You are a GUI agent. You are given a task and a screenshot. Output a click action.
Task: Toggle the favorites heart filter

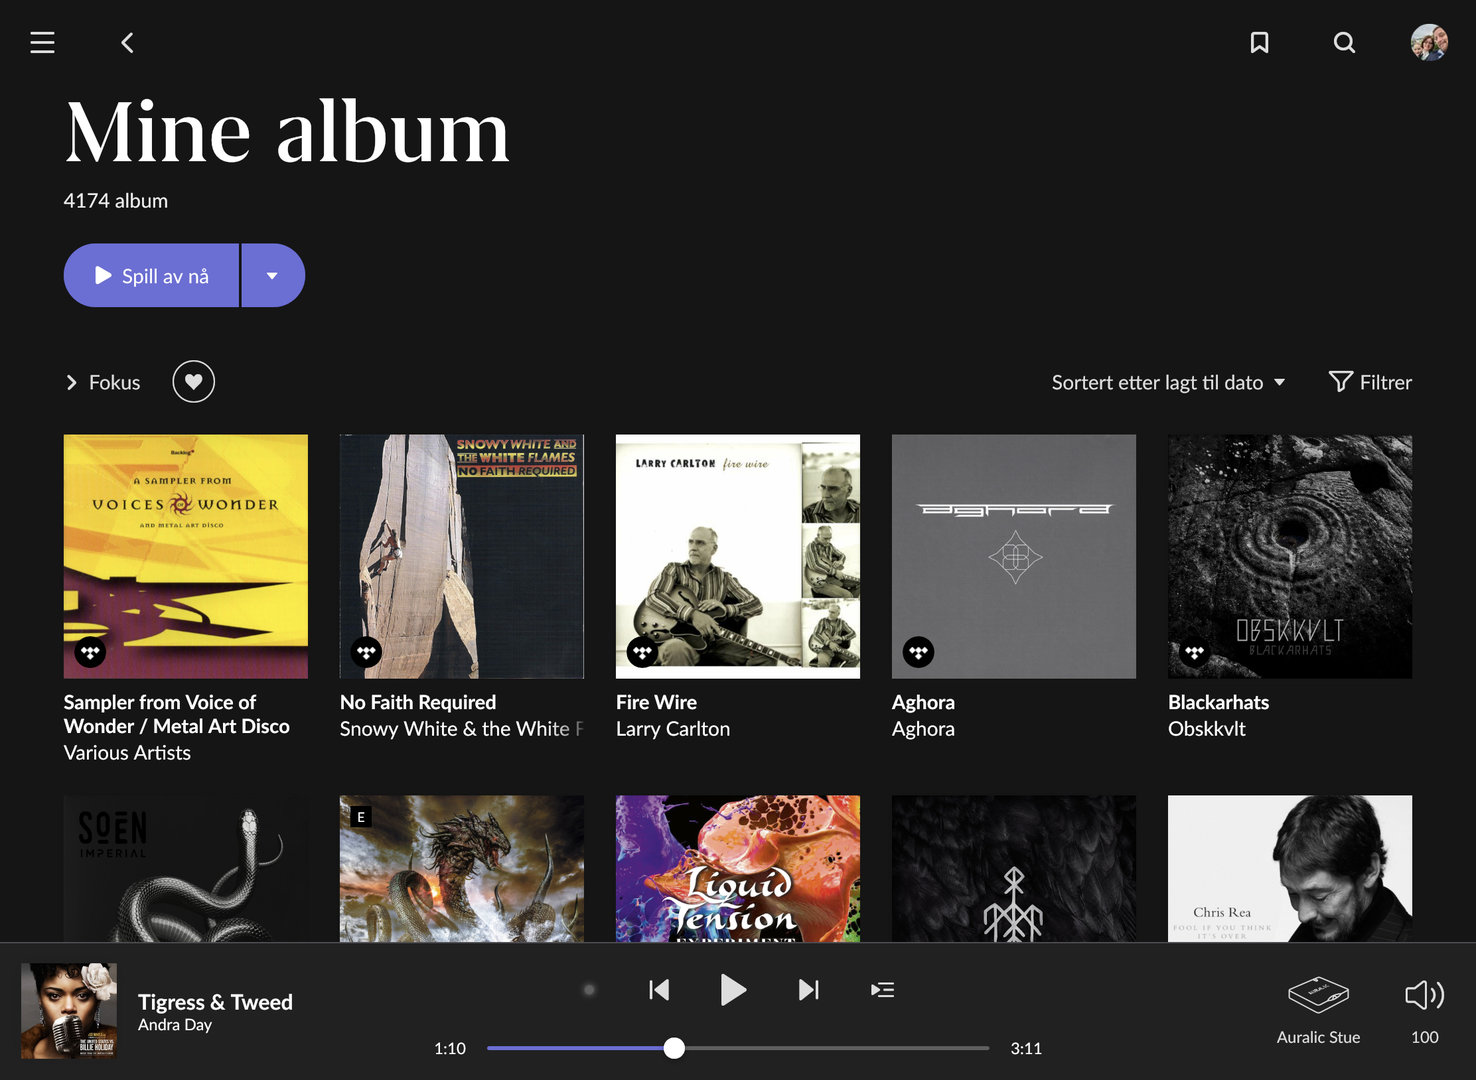click(193, 381)
